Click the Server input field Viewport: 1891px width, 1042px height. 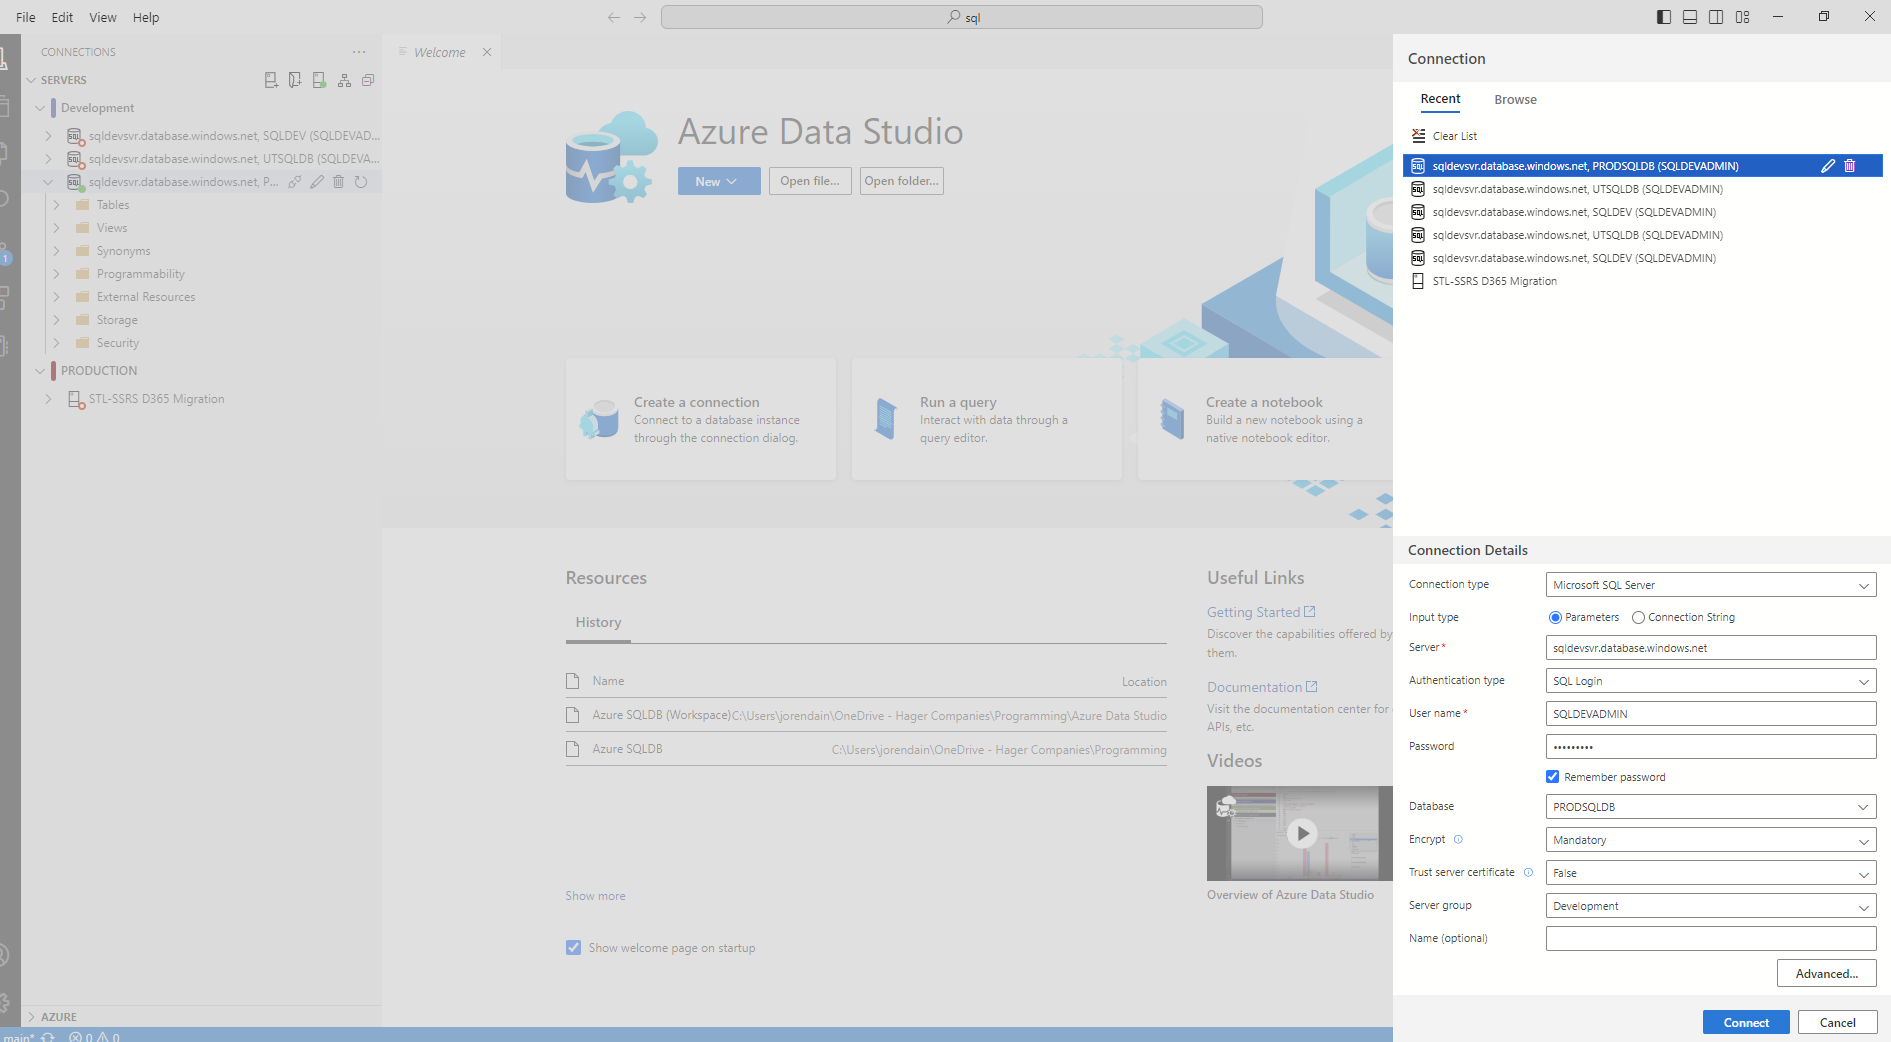[x=1711, y=648]
